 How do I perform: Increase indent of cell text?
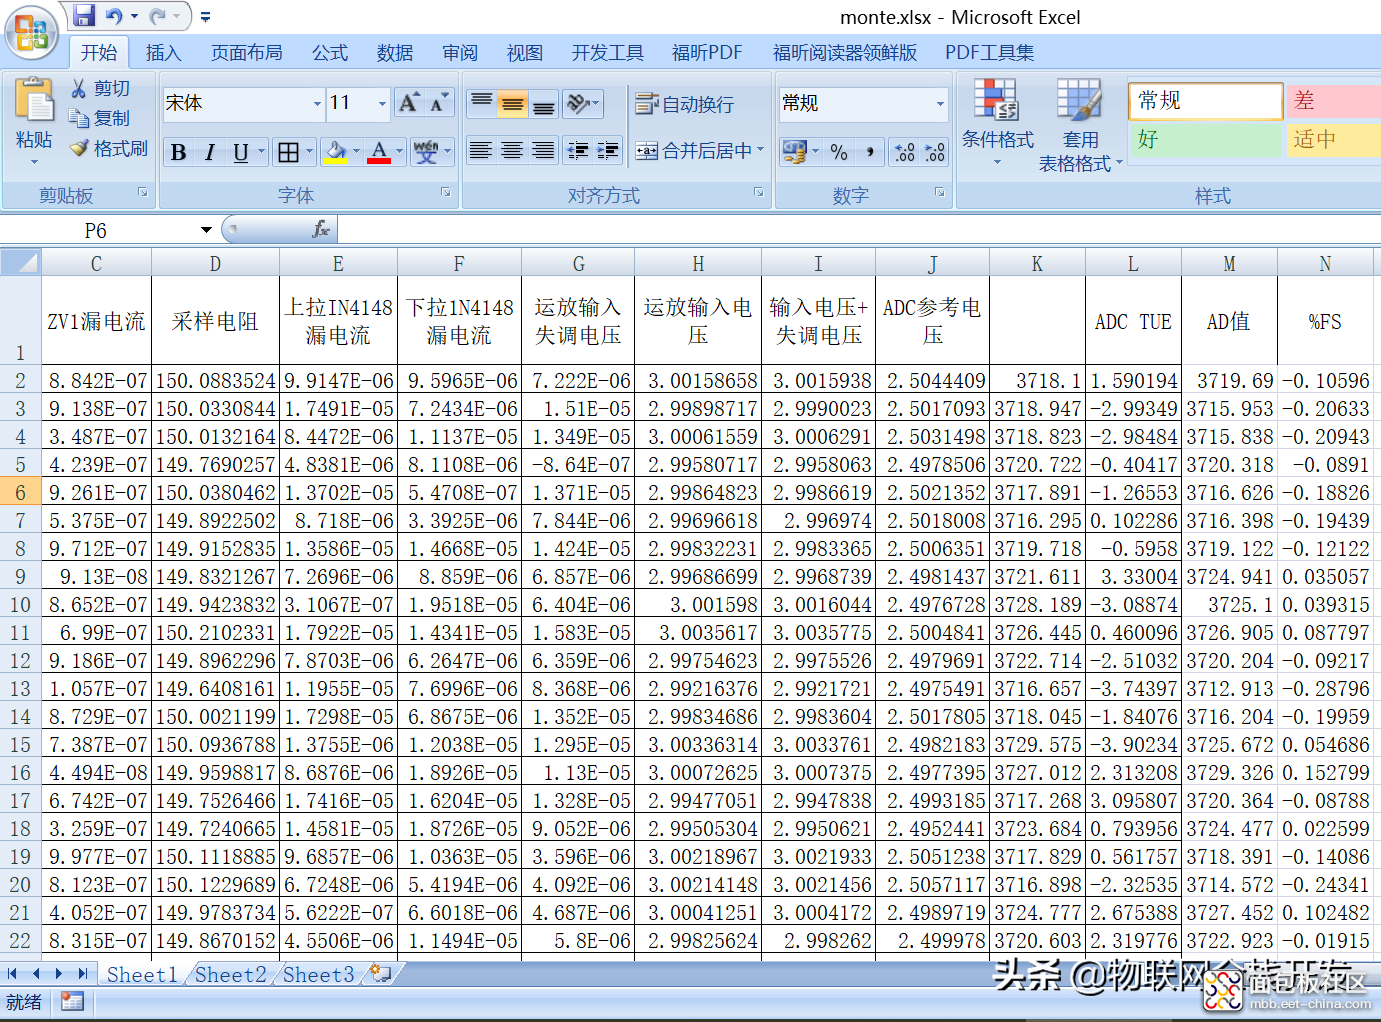608,150
